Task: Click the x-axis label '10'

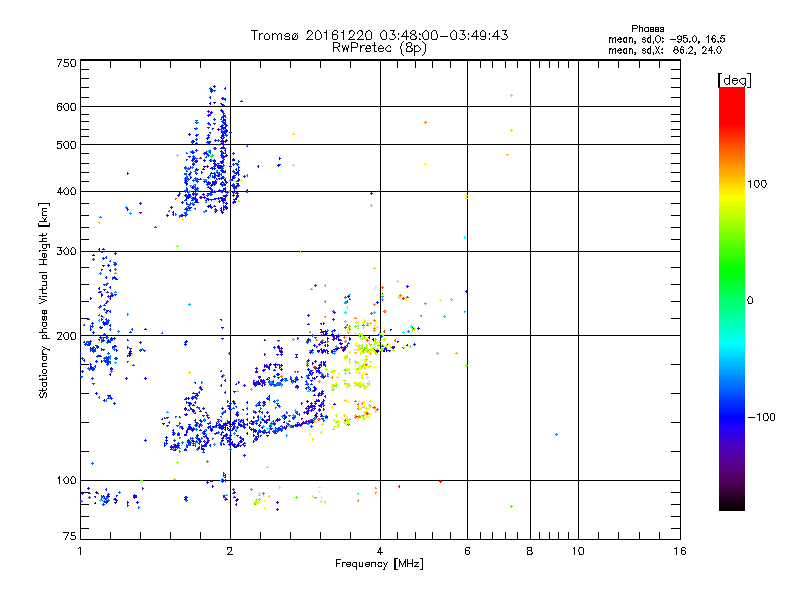Action: [578, 551]
